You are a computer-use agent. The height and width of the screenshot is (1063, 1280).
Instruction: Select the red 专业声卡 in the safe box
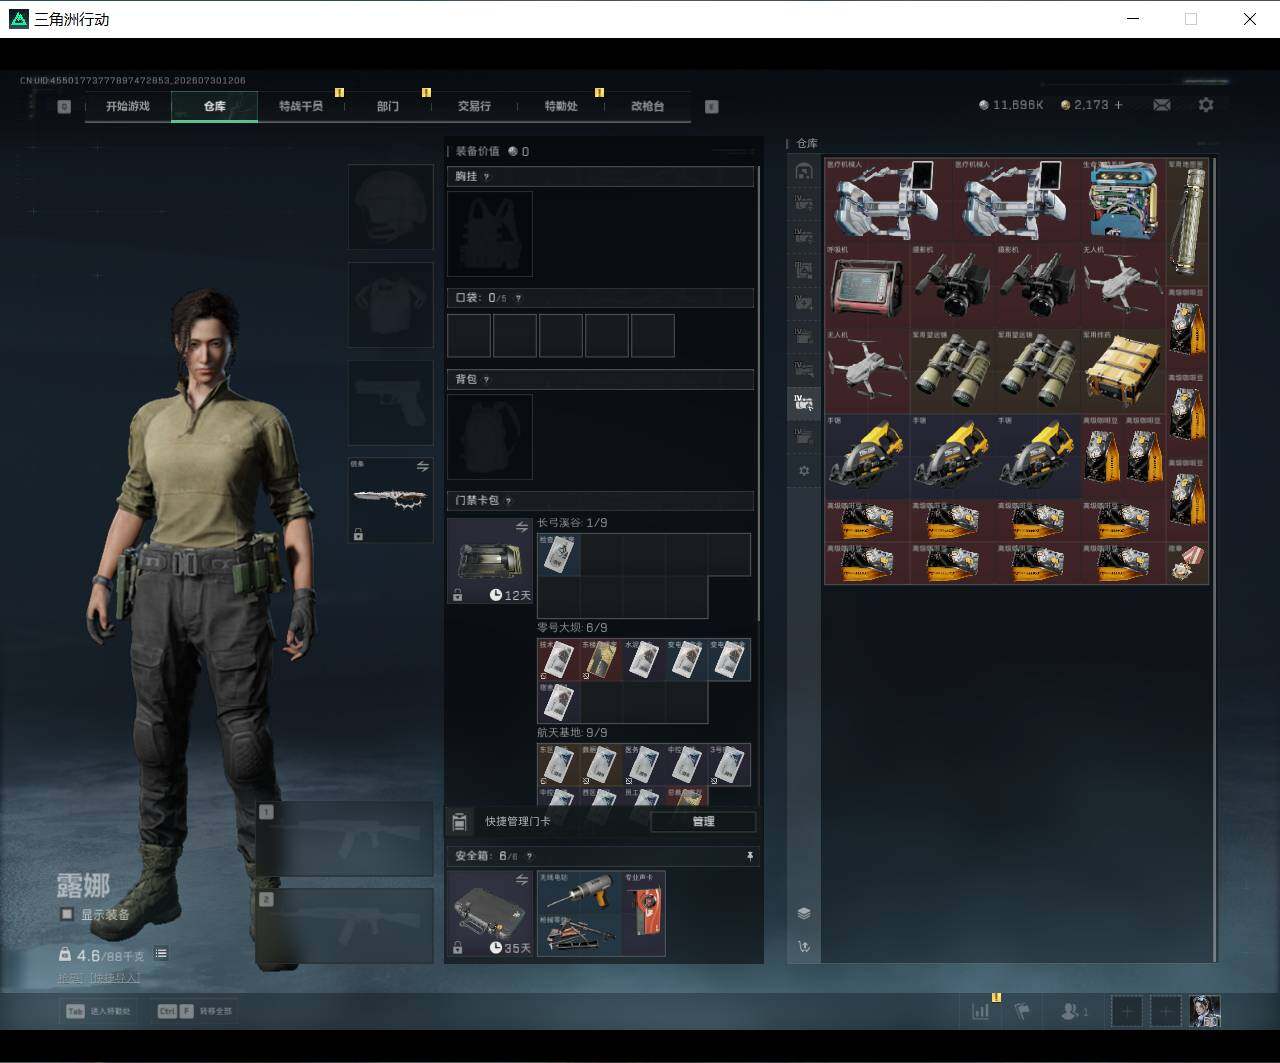(x=644, y=913)
